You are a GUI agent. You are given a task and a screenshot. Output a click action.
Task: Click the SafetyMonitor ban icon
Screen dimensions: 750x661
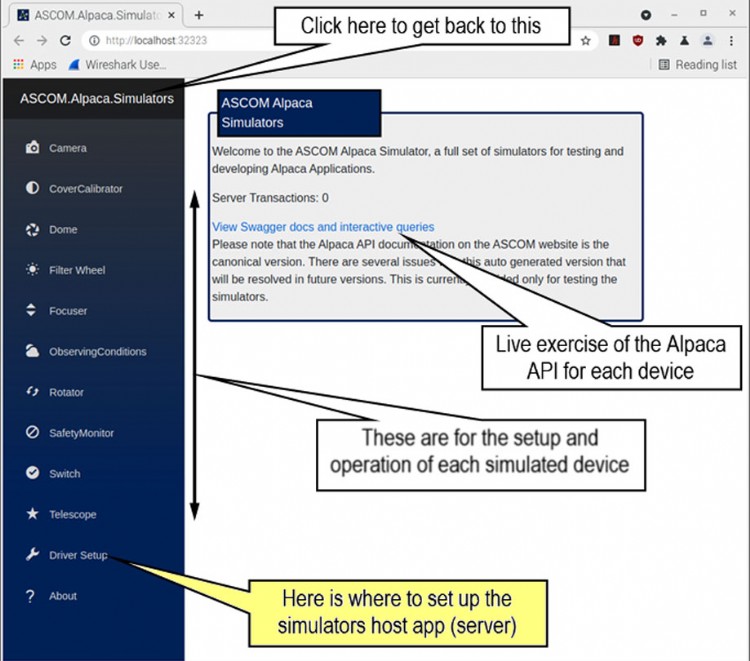click(33, 432)
